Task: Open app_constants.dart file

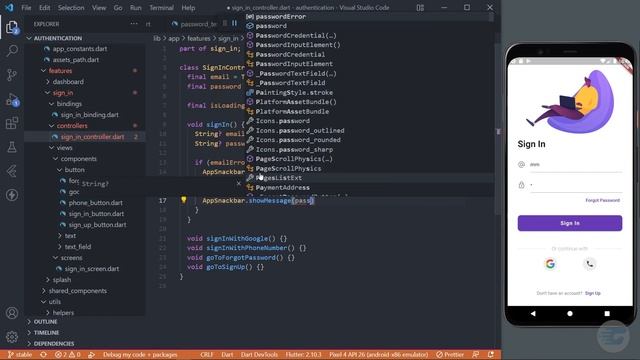Action: 80,49
